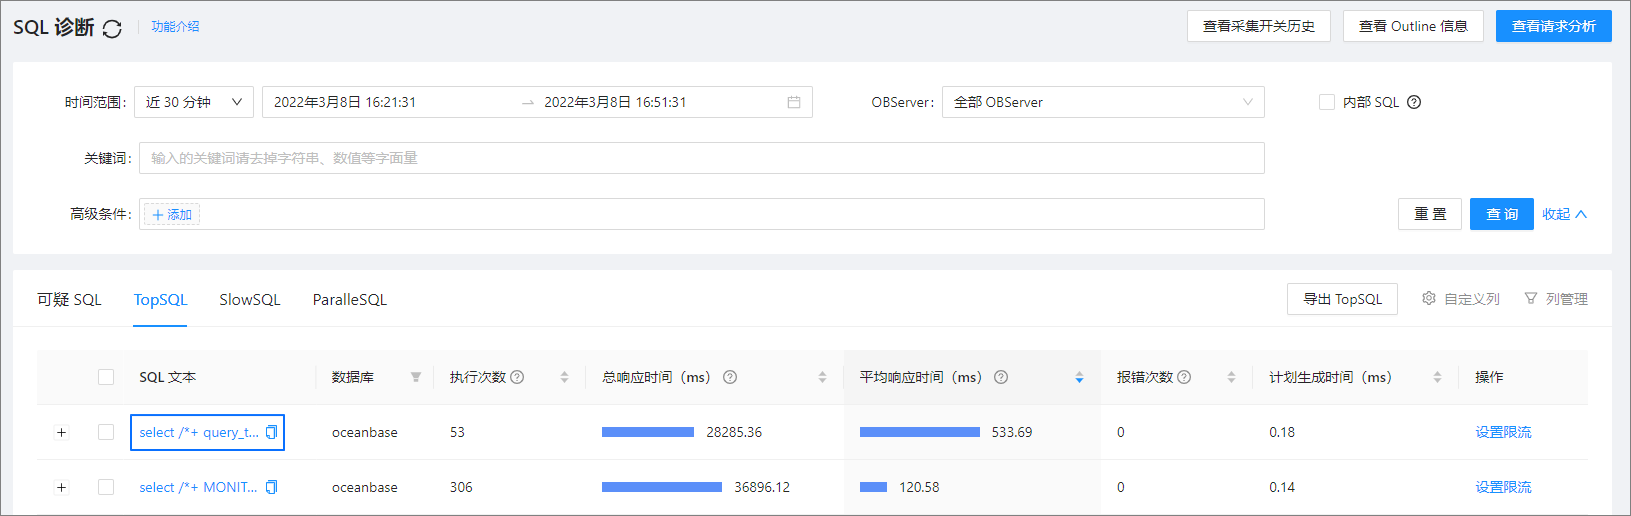
Task: Click the 重置 button
Action: pos(1430,214)
